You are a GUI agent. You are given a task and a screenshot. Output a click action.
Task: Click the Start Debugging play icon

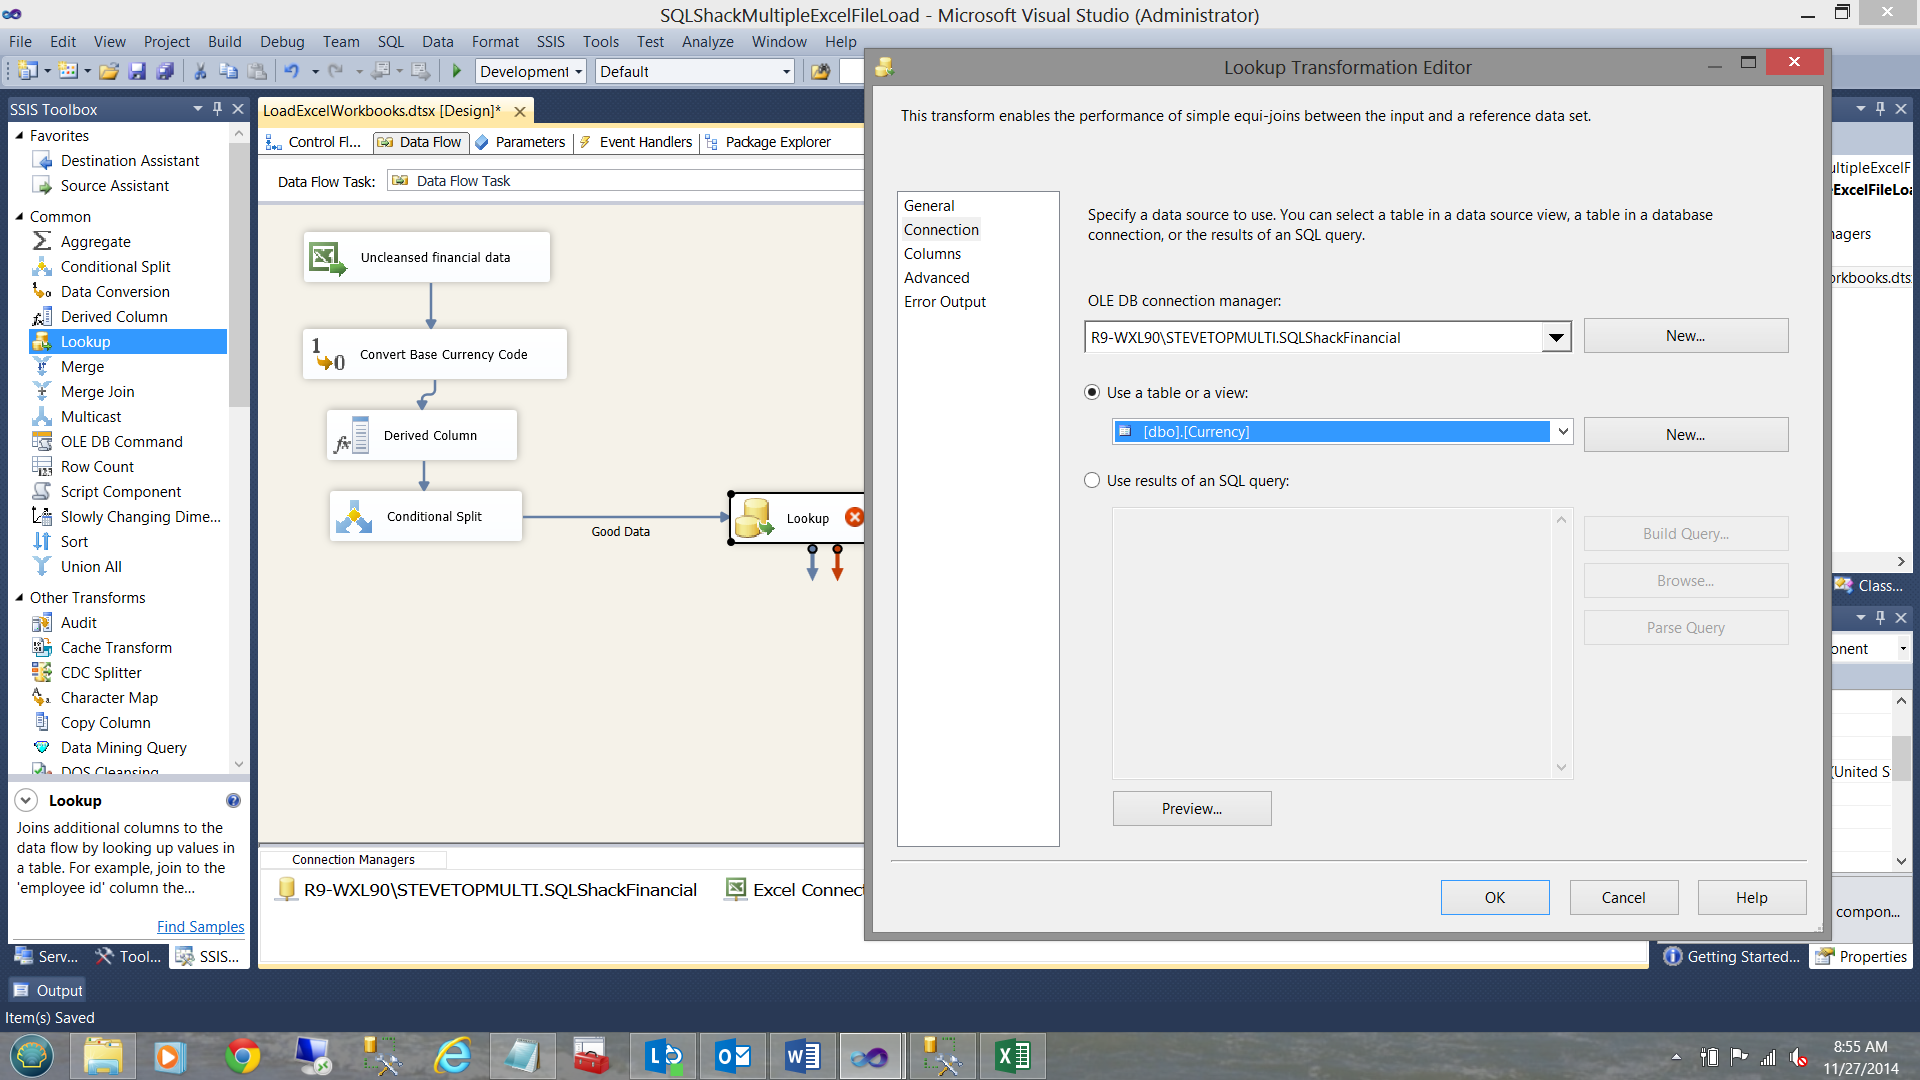coord(457,71)
